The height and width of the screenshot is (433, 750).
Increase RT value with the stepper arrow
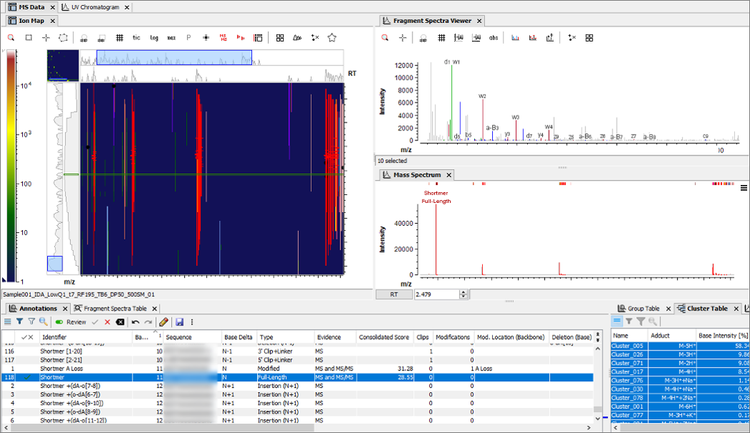(463, 292)
